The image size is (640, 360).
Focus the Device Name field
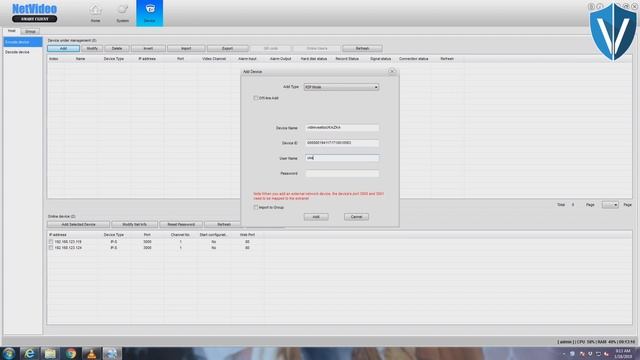tap(342, 128)
